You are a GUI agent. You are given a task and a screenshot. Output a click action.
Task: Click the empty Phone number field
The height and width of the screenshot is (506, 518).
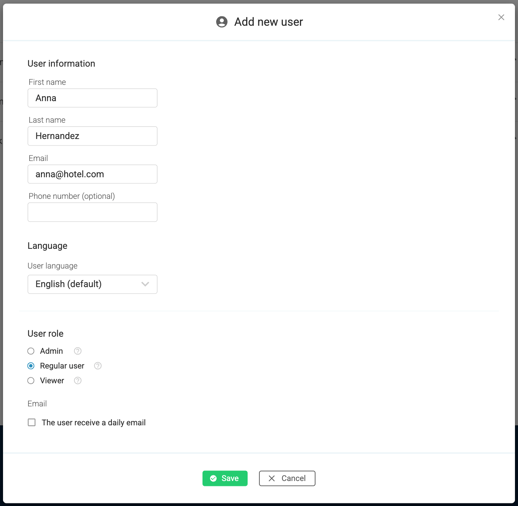click(x=92, y=212)
